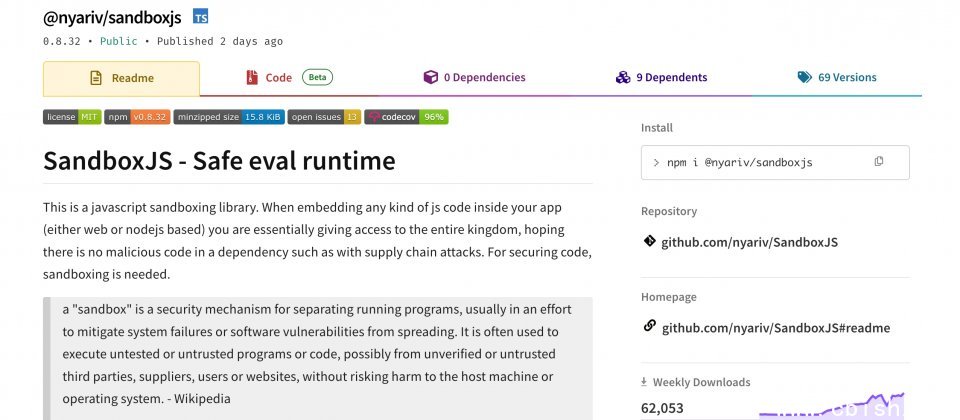View the 0 Dependencies tab

484,78
